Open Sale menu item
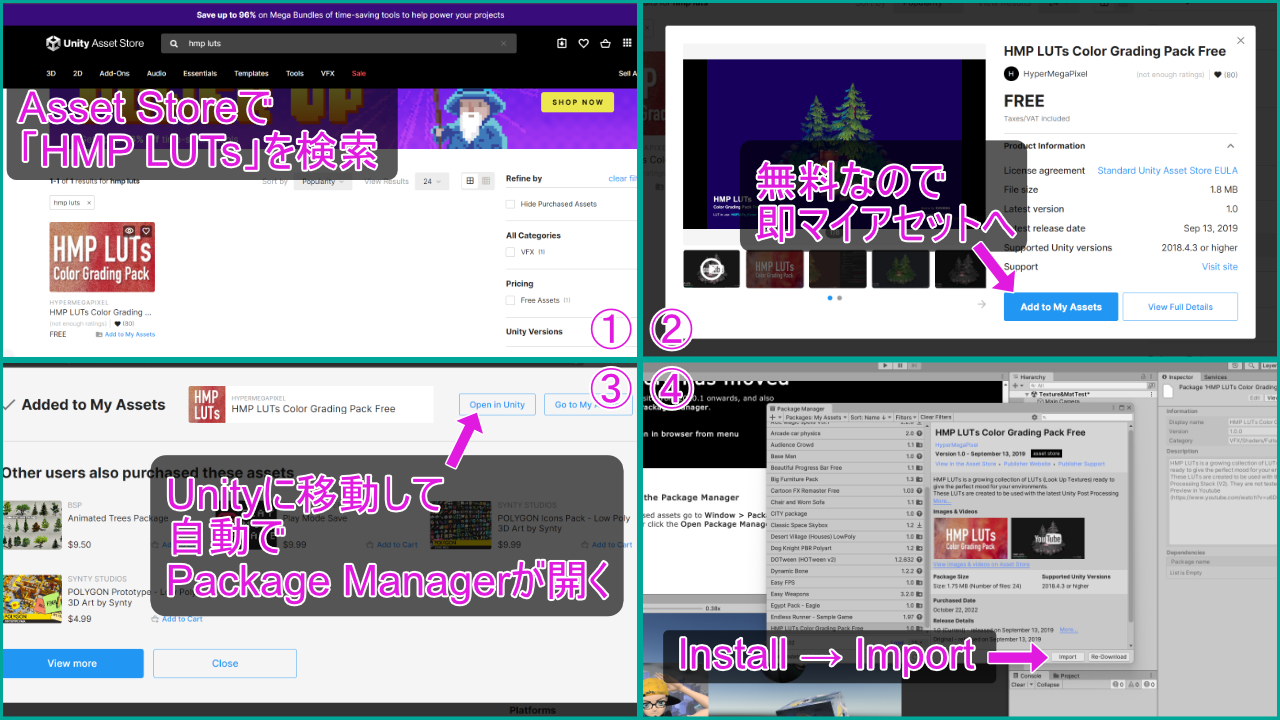1280x720 pixels. tap(359, 73)
